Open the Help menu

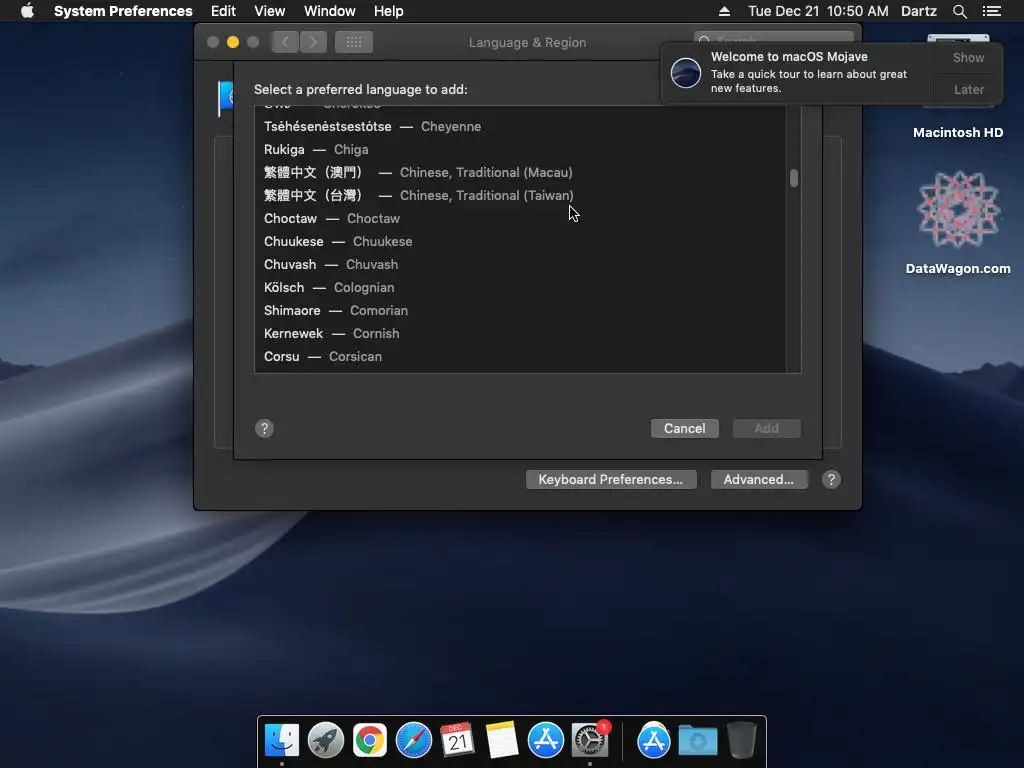click(389, 11)
